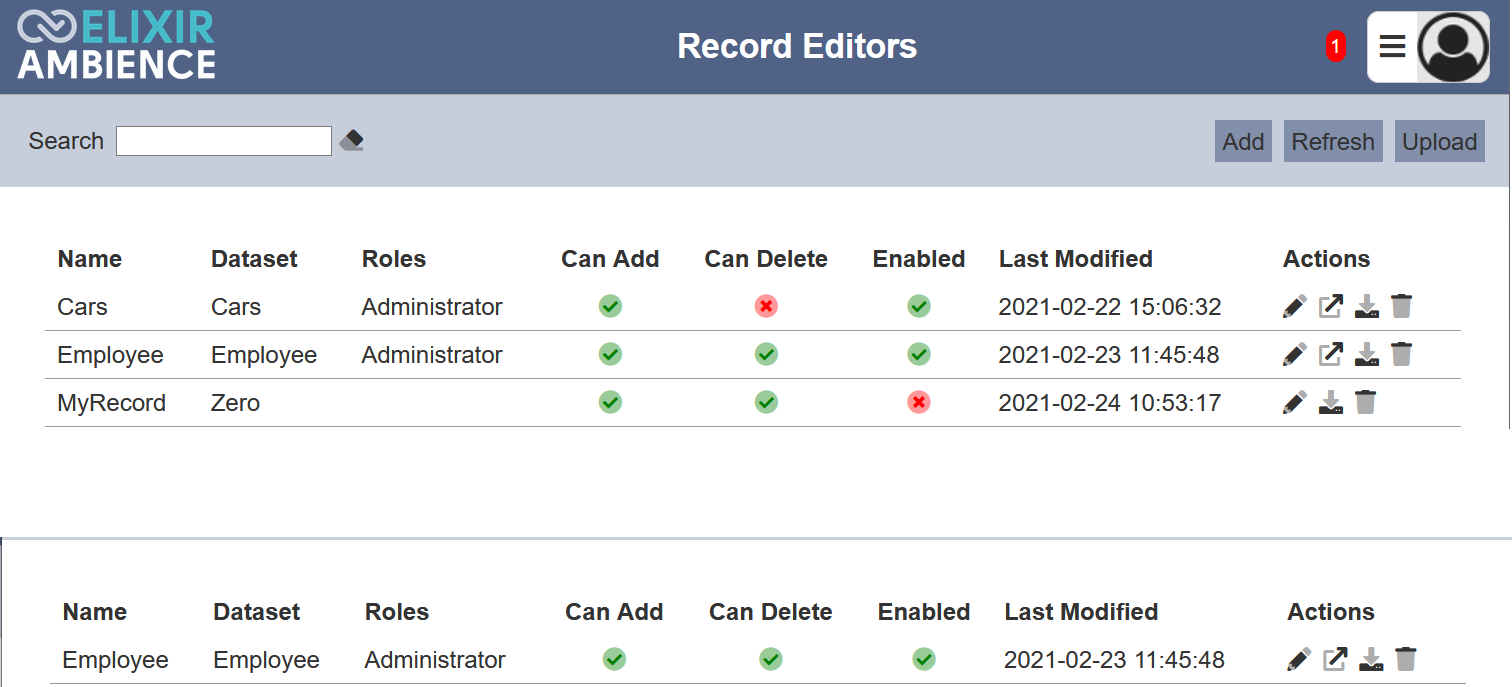Download the Employee record in the first table
Screen dimensions: 1512x687
pos(1366,354)
